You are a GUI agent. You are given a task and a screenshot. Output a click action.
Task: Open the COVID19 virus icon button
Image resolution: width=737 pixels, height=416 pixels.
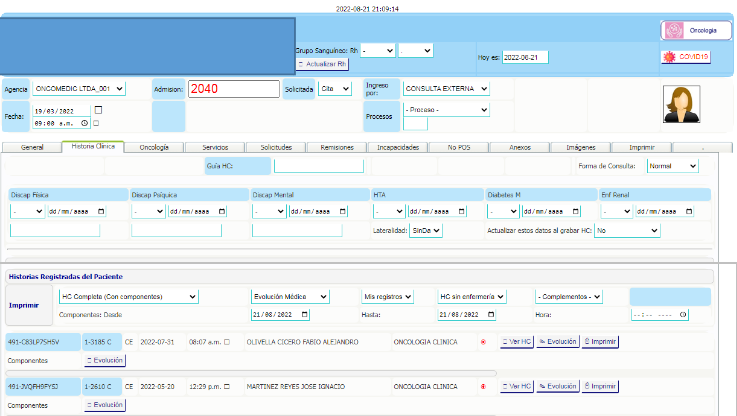[x=686, y=57]
